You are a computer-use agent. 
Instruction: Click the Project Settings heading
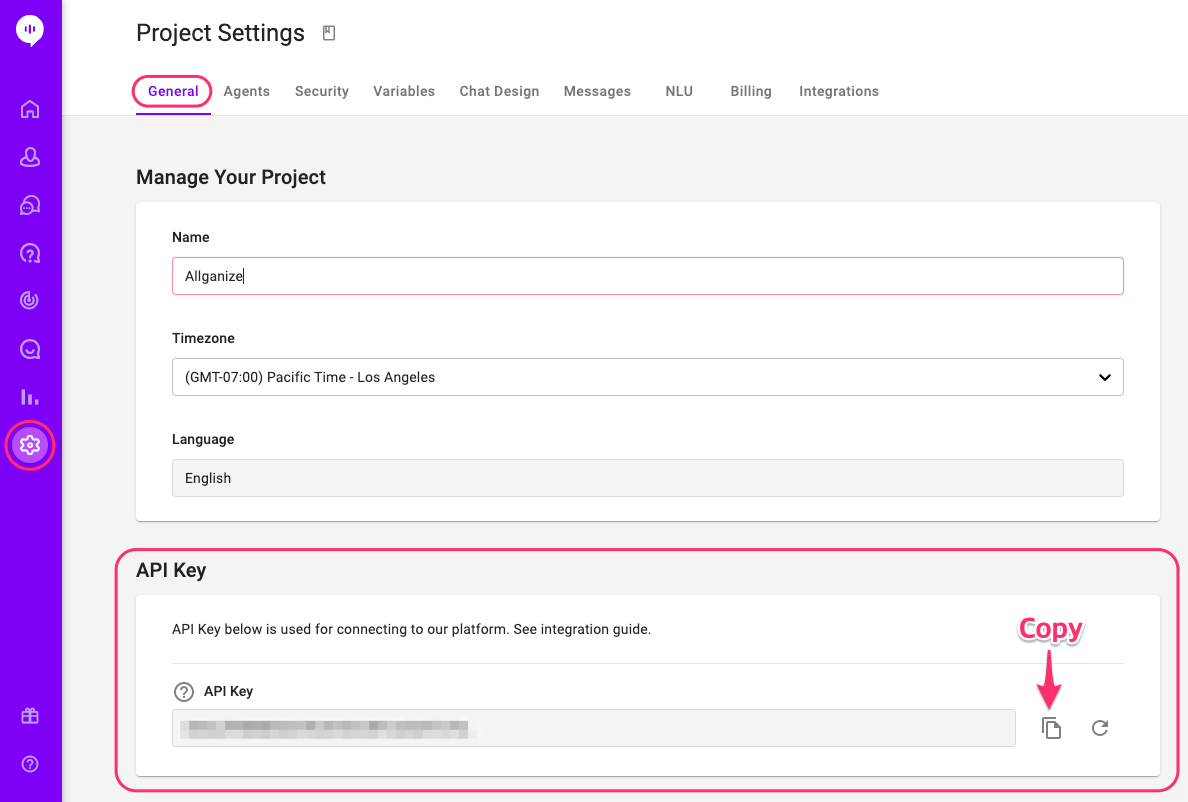(x=220, y=33)
